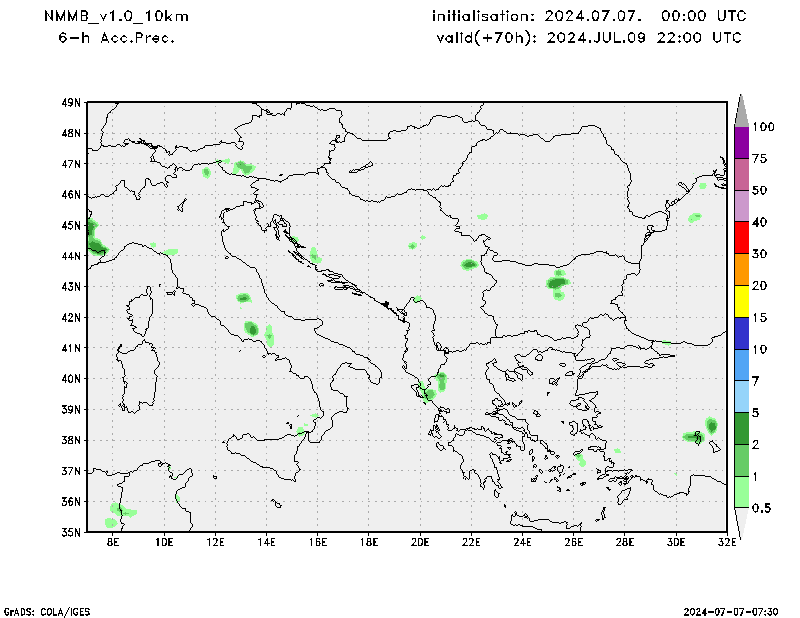Click the valid(+70h) forecast time text
Screen dimensions: 800x618
[x=588, y=38]
